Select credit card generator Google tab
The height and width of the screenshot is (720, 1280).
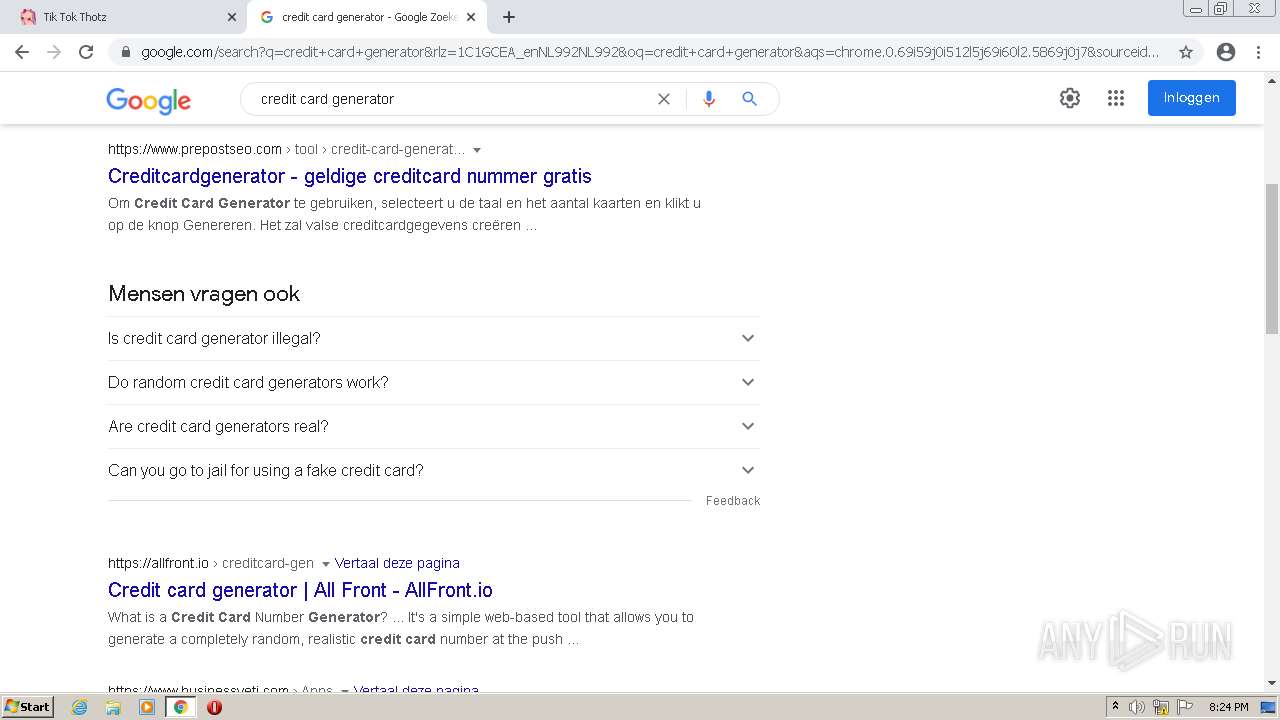coord(367,17)
